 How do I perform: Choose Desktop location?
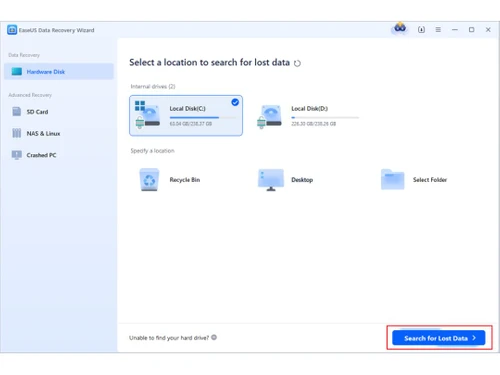(x=302, y=180)
